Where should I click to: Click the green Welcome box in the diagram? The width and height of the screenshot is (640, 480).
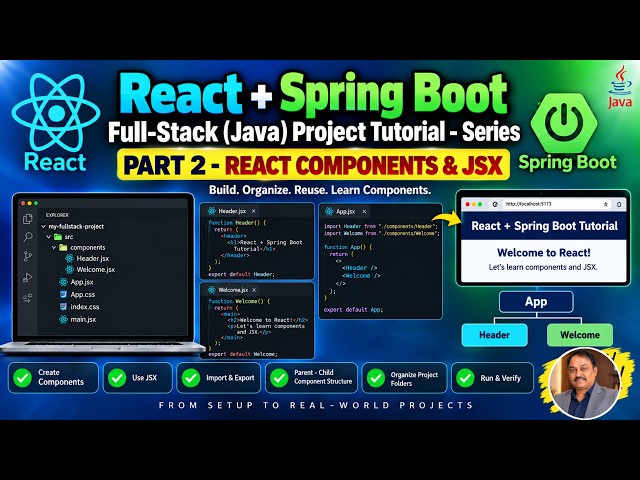pos(580,335)
